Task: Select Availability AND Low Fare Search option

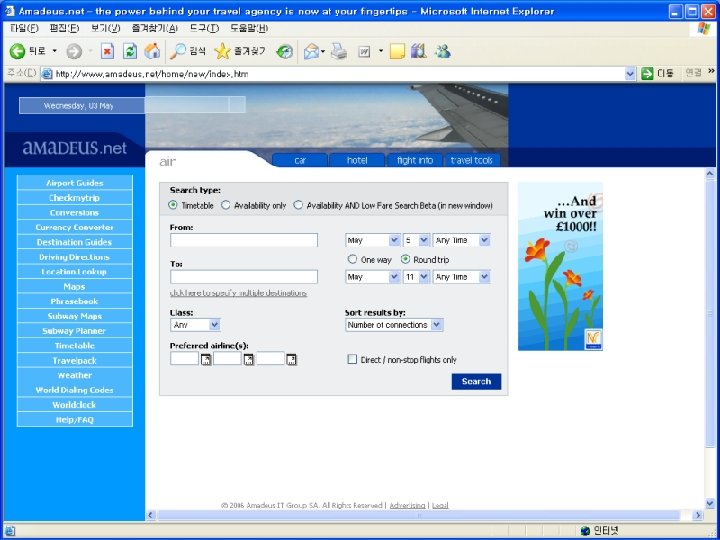Action: [298, 205]
